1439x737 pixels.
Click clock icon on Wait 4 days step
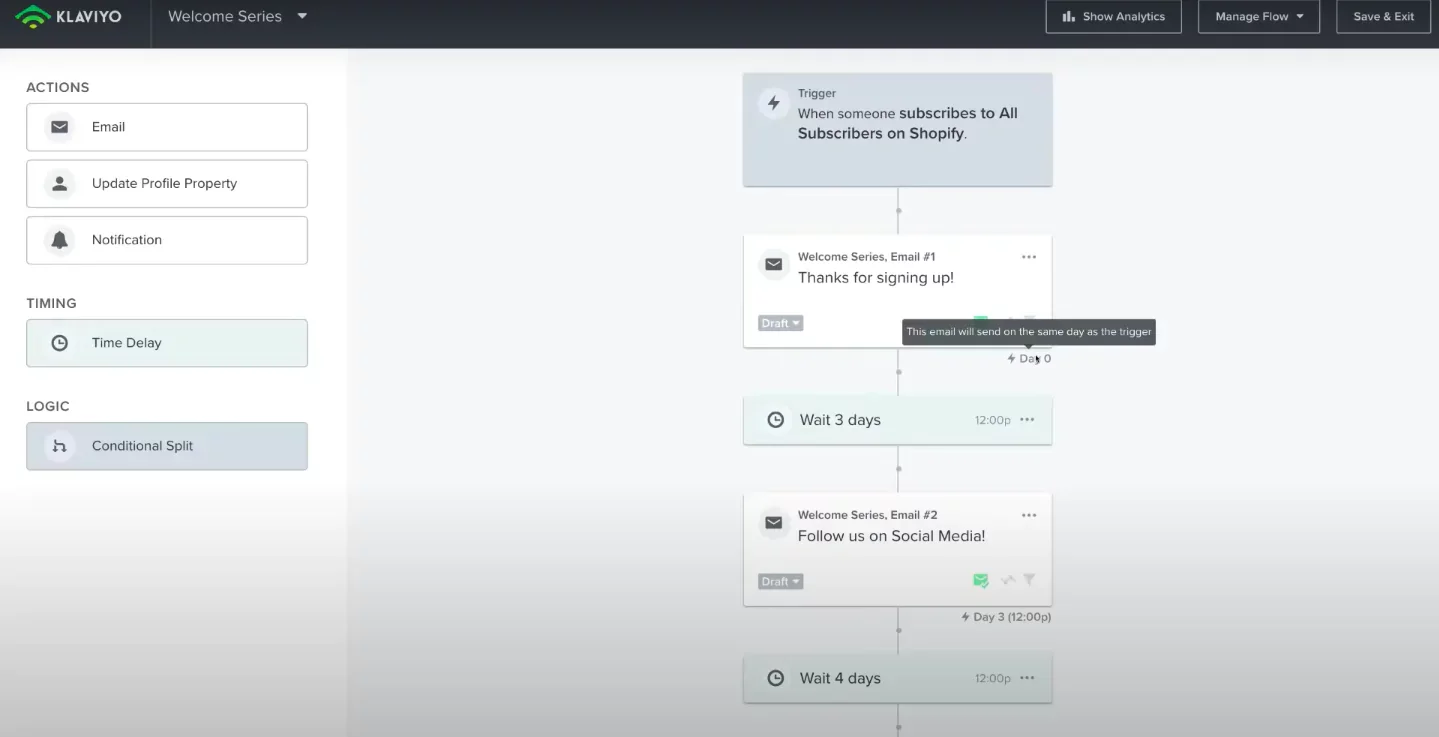775,678
